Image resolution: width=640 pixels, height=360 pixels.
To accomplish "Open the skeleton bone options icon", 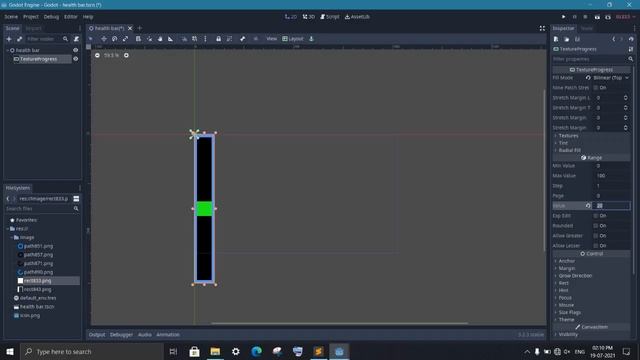I will click(x=242, y=39).
